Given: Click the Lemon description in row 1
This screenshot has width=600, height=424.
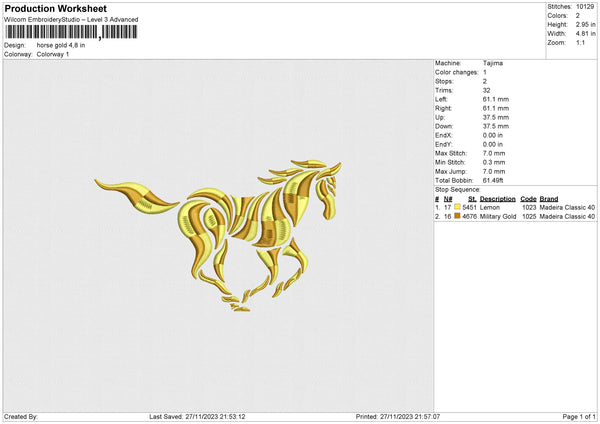Looking at the screenshot, I should 490,207.
